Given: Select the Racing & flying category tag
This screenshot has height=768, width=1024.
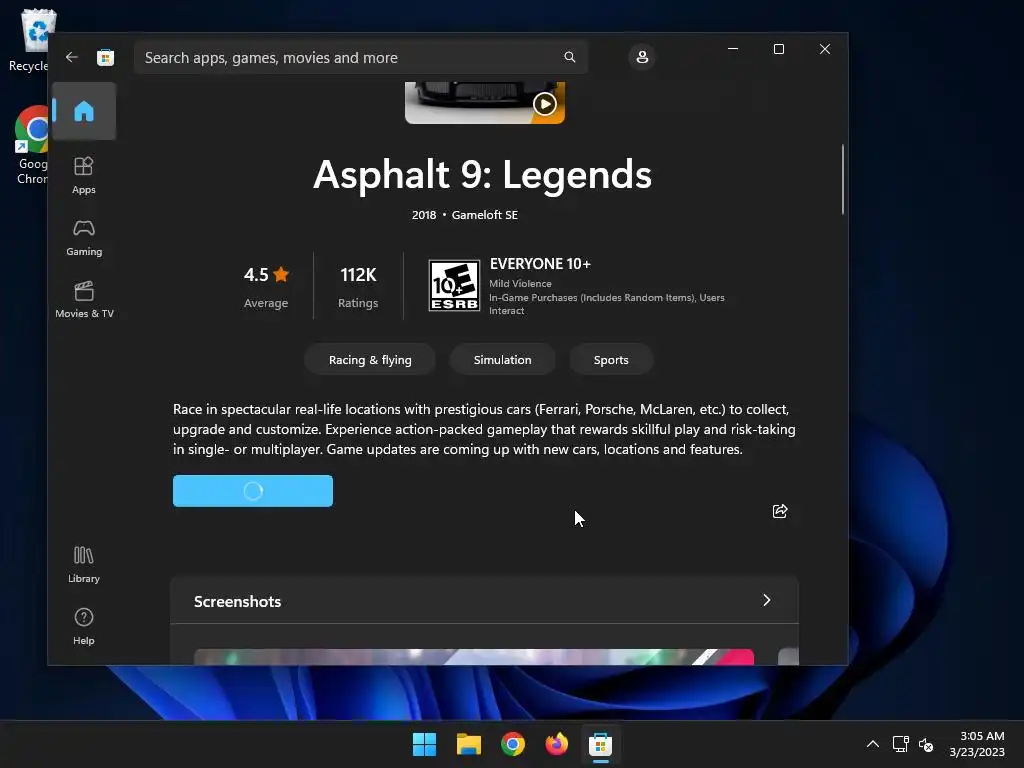Looking at the screenshot, I should [x=370, y=360].
